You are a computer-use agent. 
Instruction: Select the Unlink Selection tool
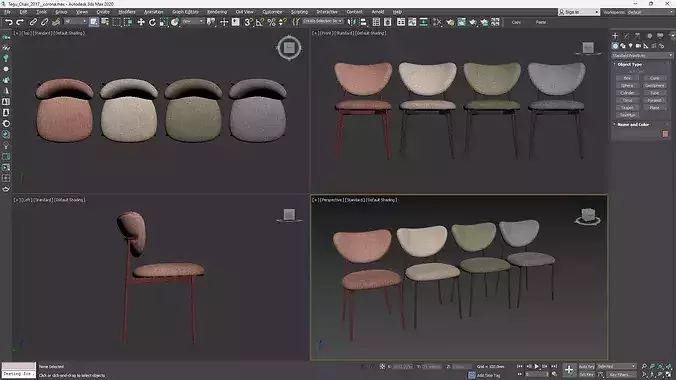[44, 22]
